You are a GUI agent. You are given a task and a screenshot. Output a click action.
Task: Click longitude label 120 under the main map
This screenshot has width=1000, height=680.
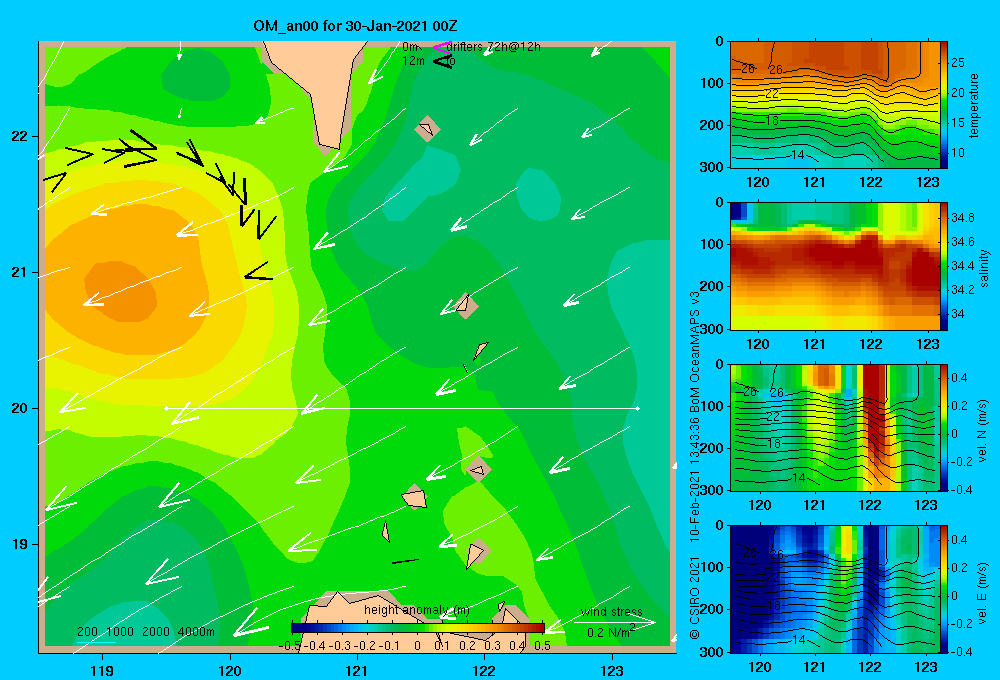(x=230, y=671)
